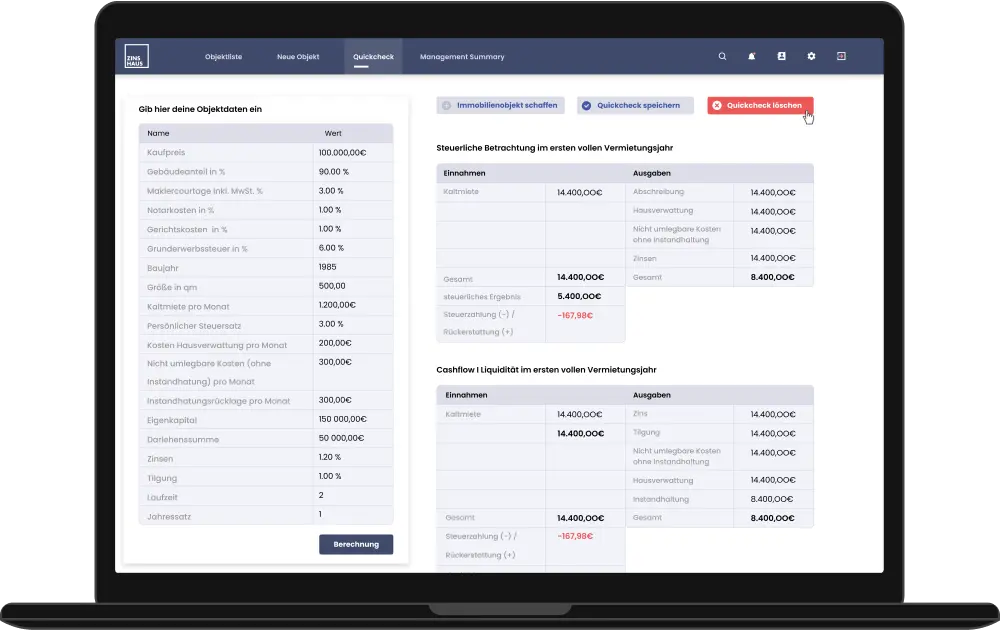Open the settings gear icon
This screenshot has width=1000, height=630.
point(811,56)
